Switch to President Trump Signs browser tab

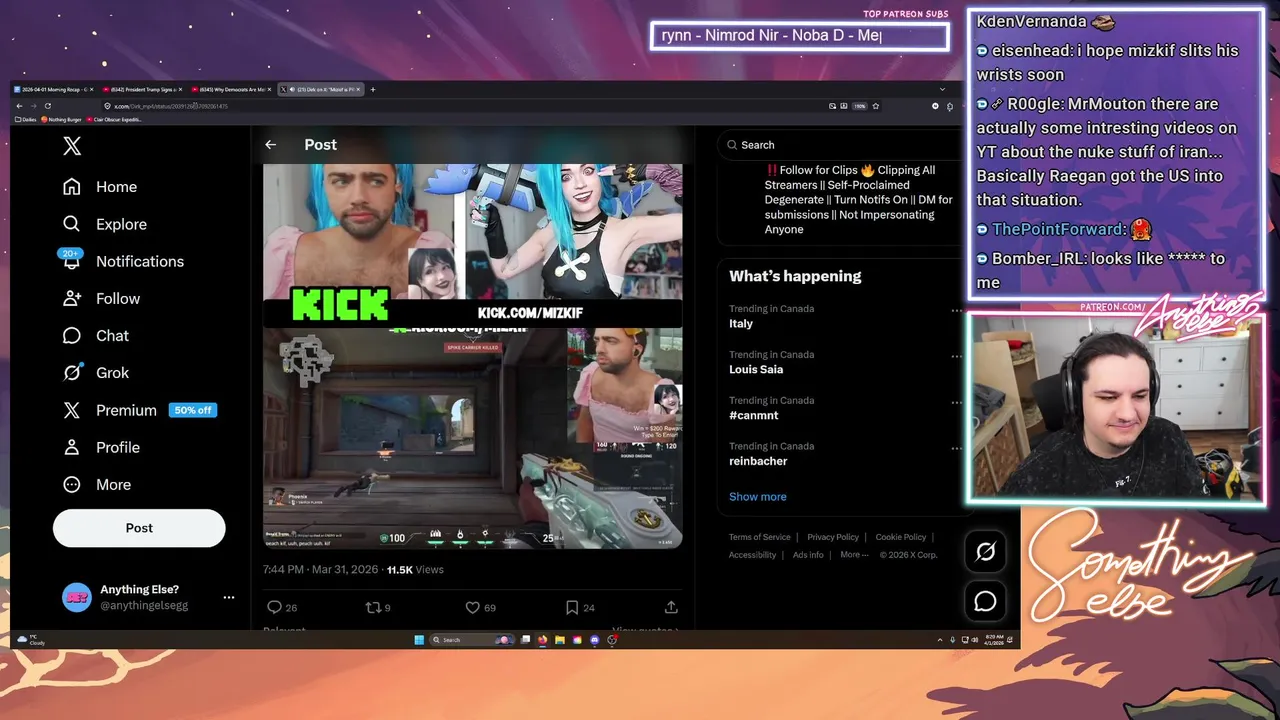(143, 90)
